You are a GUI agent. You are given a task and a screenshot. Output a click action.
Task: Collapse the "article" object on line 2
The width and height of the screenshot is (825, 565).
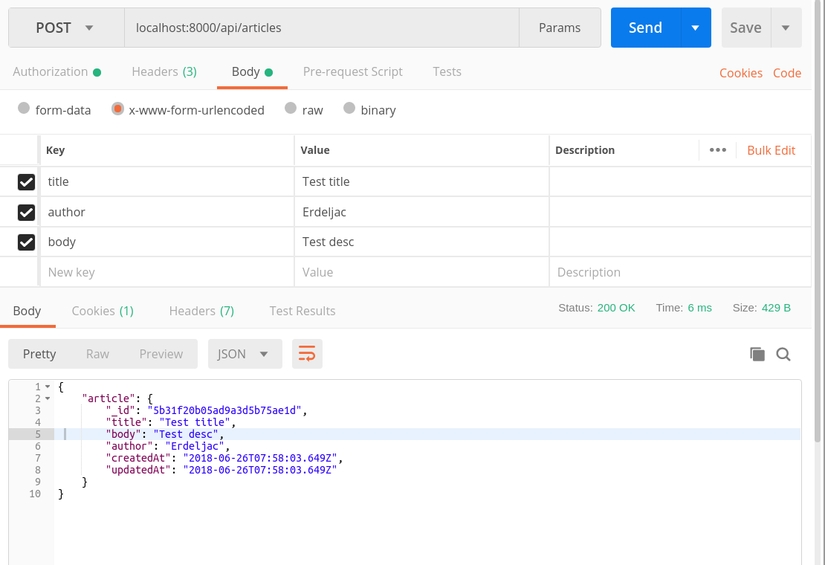click(47, 399)
